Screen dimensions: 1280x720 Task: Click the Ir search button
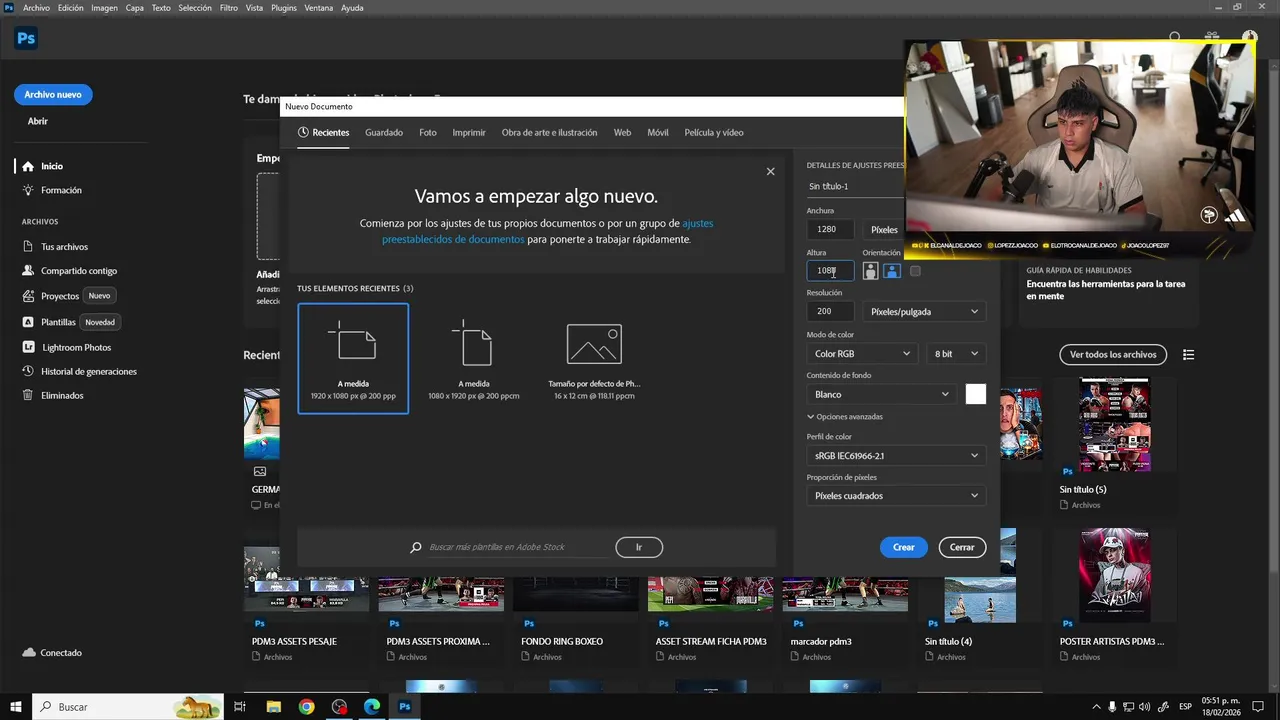click(x=639, y=547)
